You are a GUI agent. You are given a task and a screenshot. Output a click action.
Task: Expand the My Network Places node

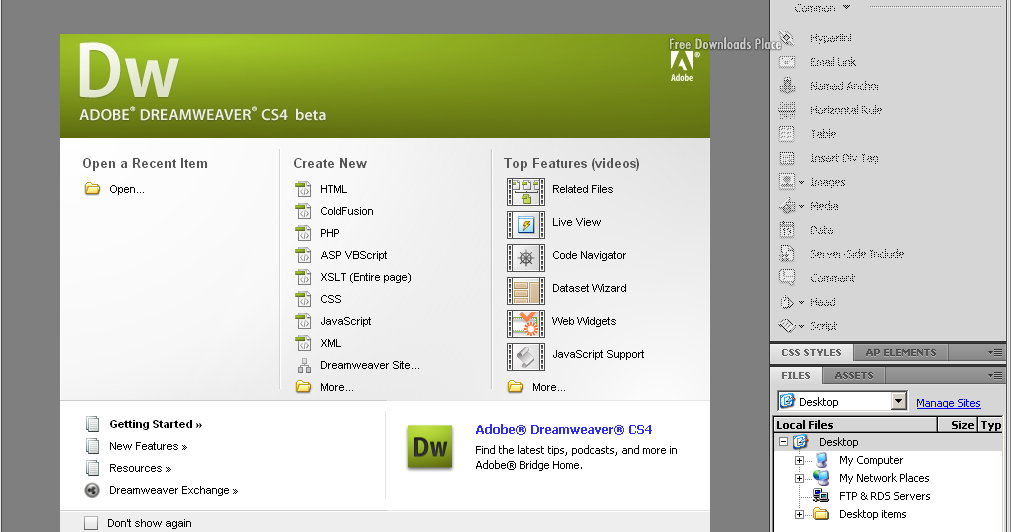799,478
